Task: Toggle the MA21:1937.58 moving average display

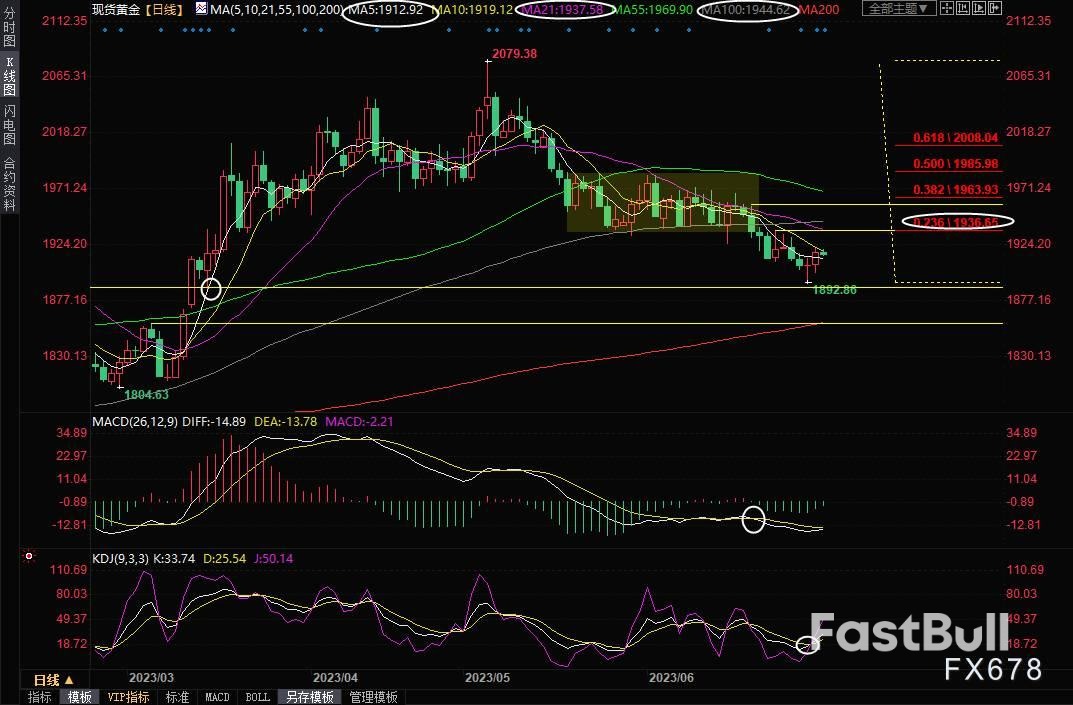Action: 565,9
